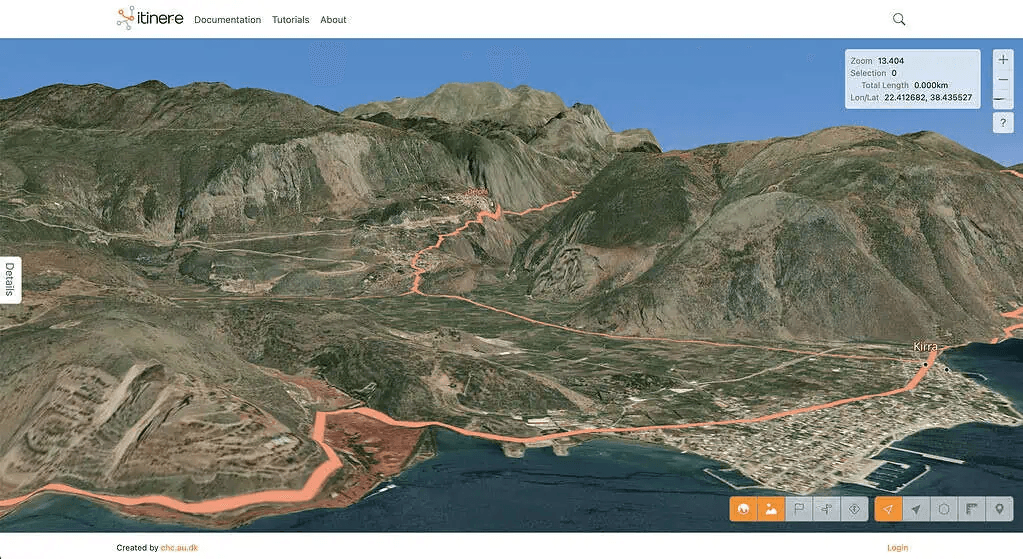Image resolution: width=1023 pixels, height=559 pixels.
Task: Open the search magnifier in header
Action: point(899,19)
